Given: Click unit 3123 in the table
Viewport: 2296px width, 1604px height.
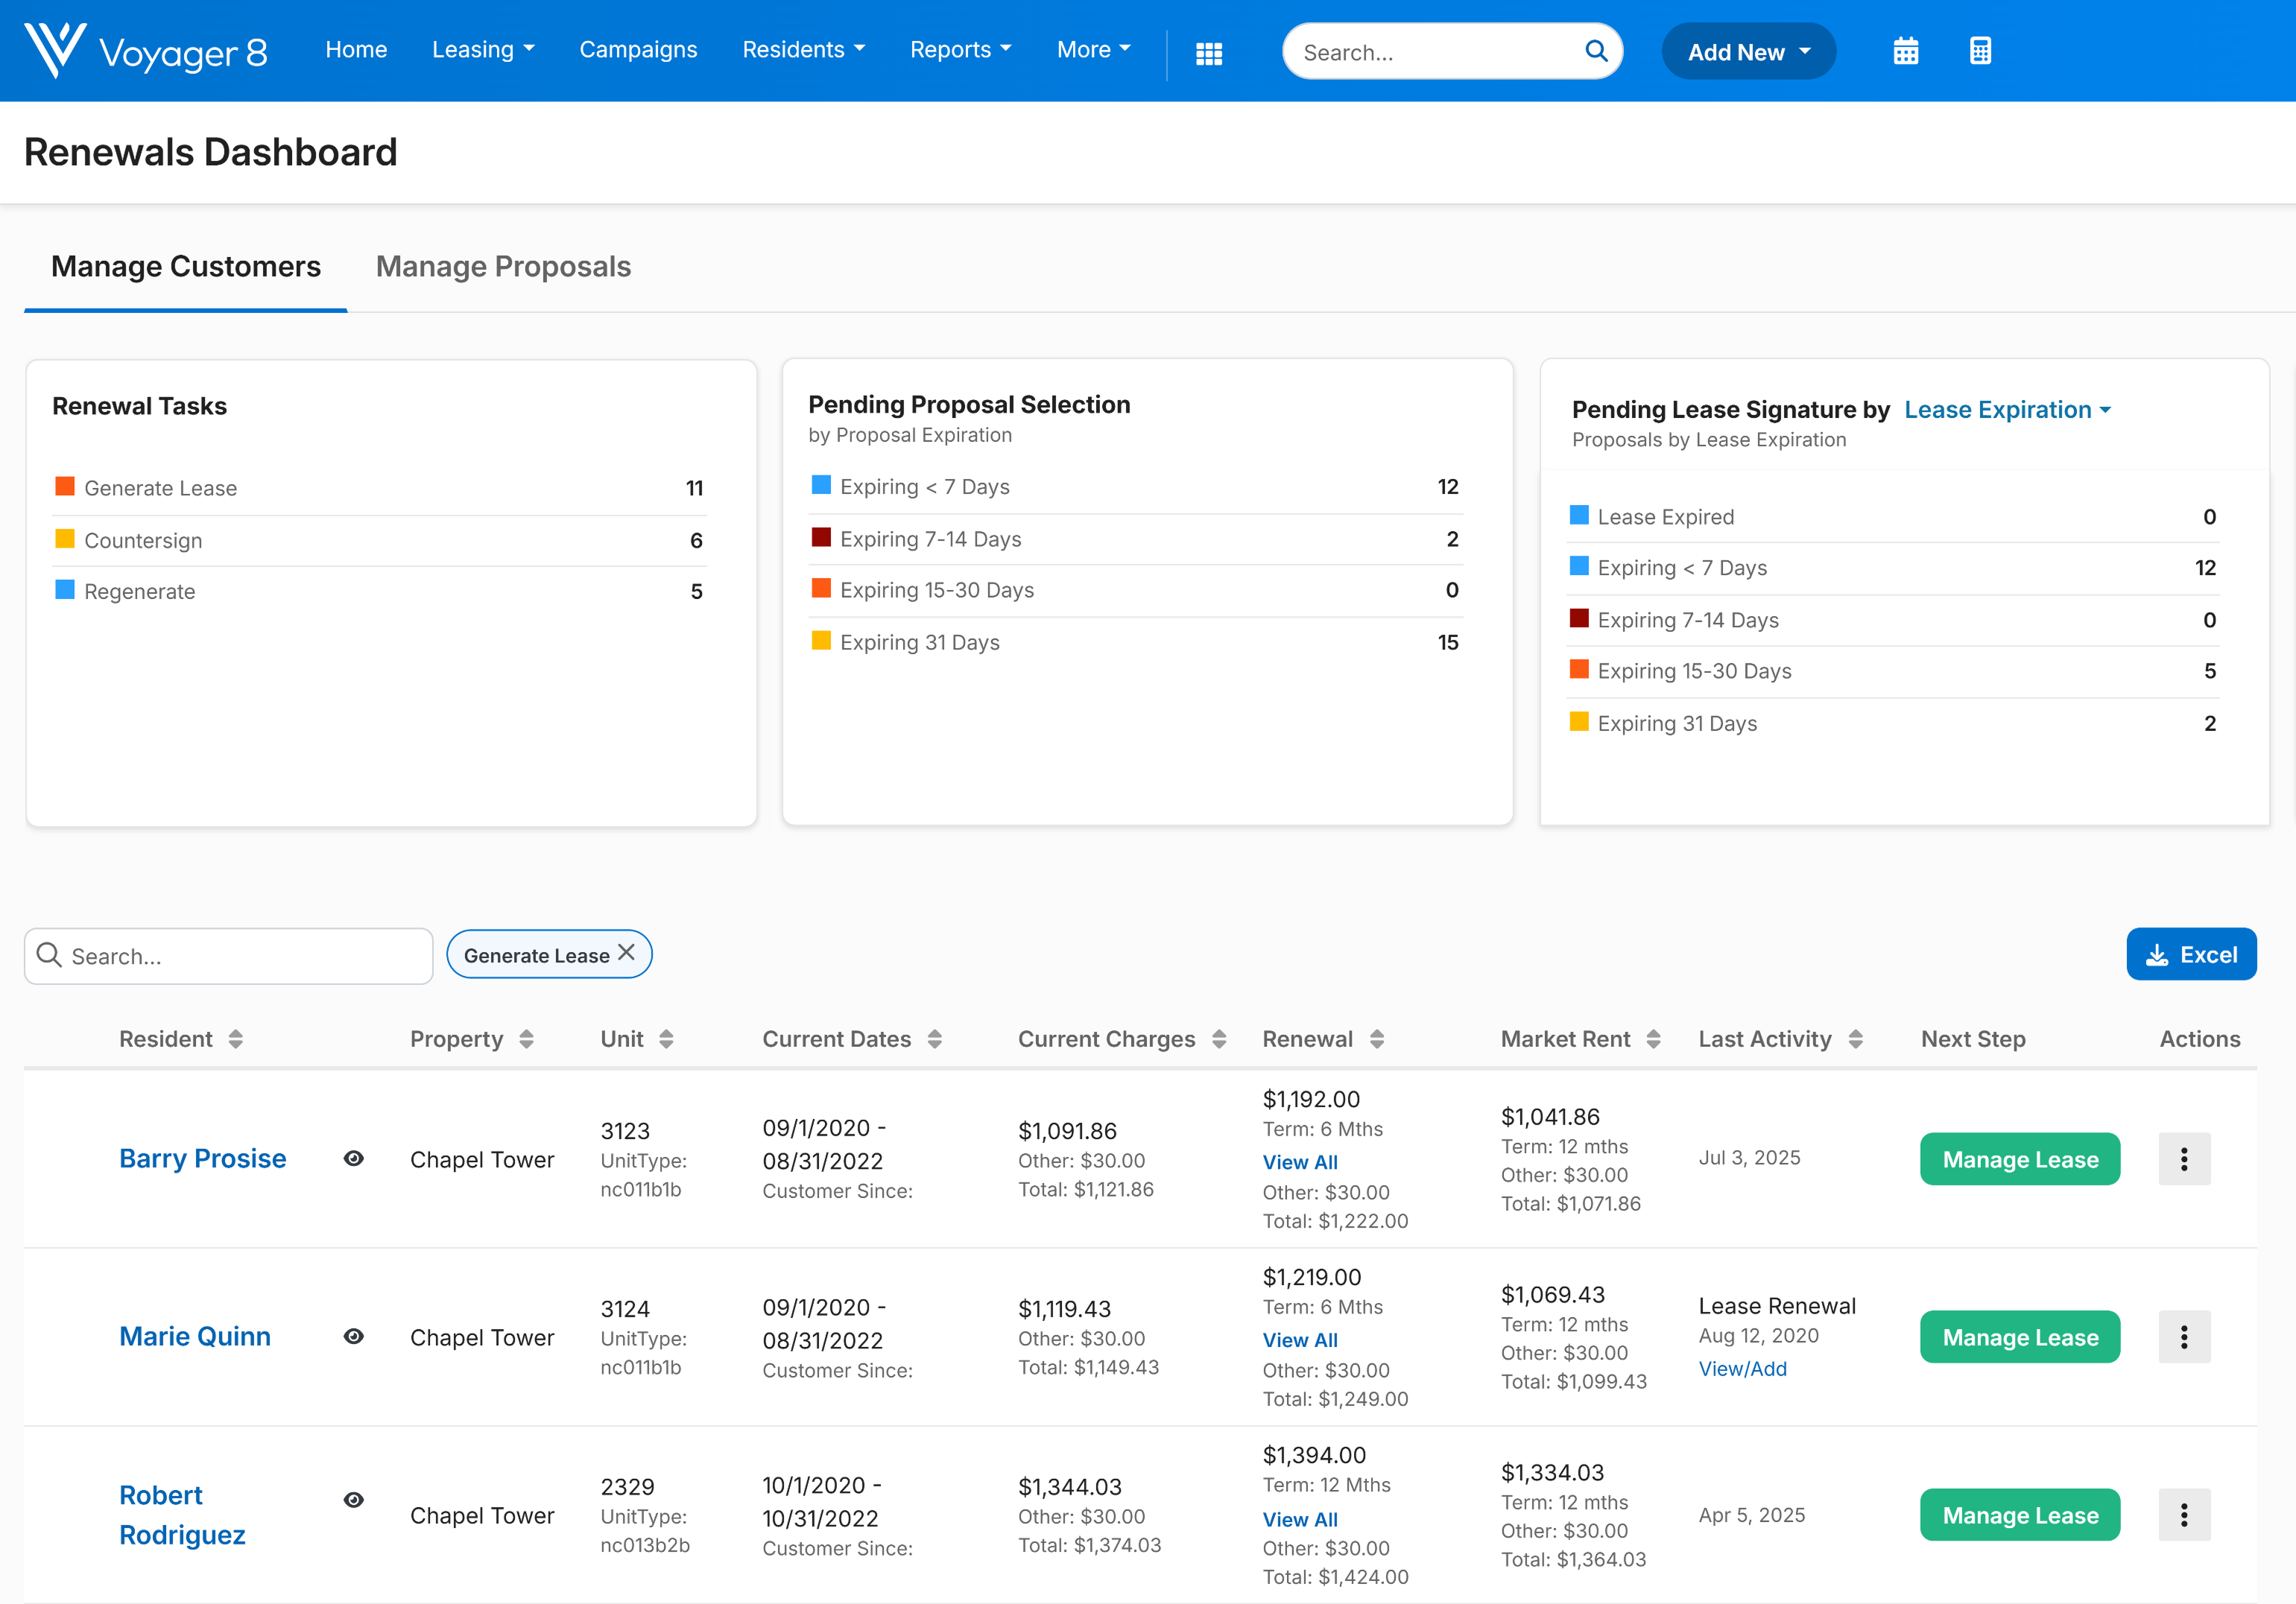Looking at the screenshot, I should pos(625,1131).
